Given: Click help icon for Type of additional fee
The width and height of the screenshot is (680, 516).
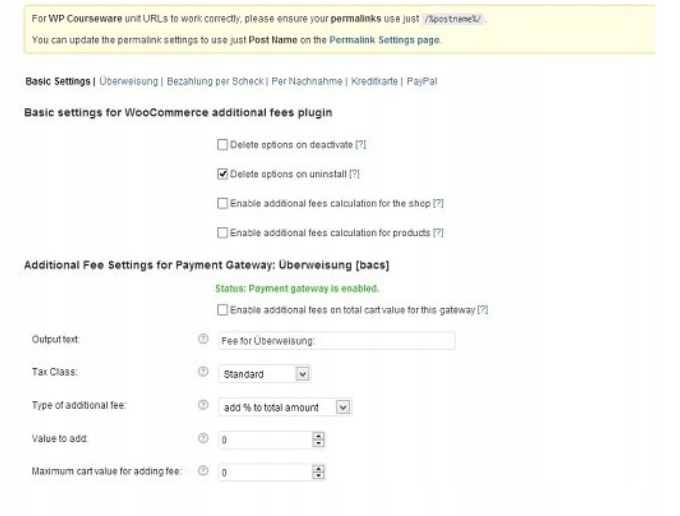Looking at the screenshot, I should point(204,407).
